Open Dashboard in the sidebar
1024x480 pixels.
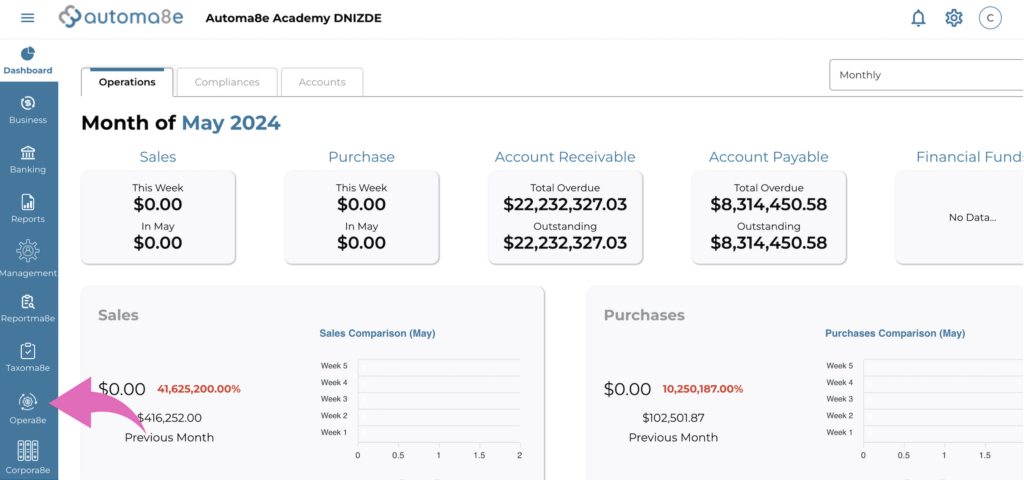[x=28, y=60]
